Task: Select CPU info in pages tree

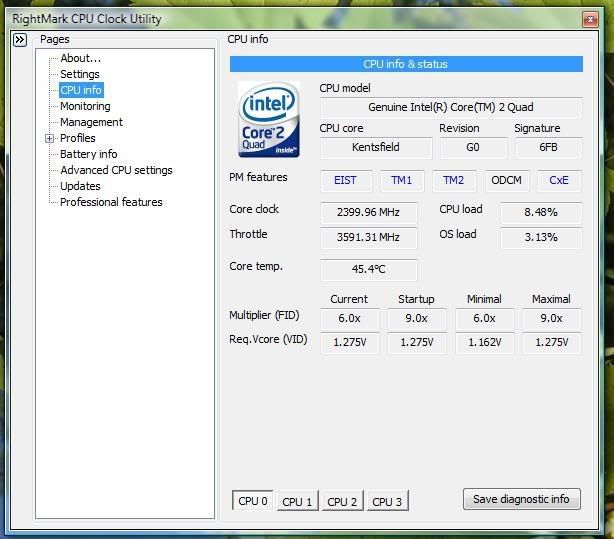Action: [81, 90]
